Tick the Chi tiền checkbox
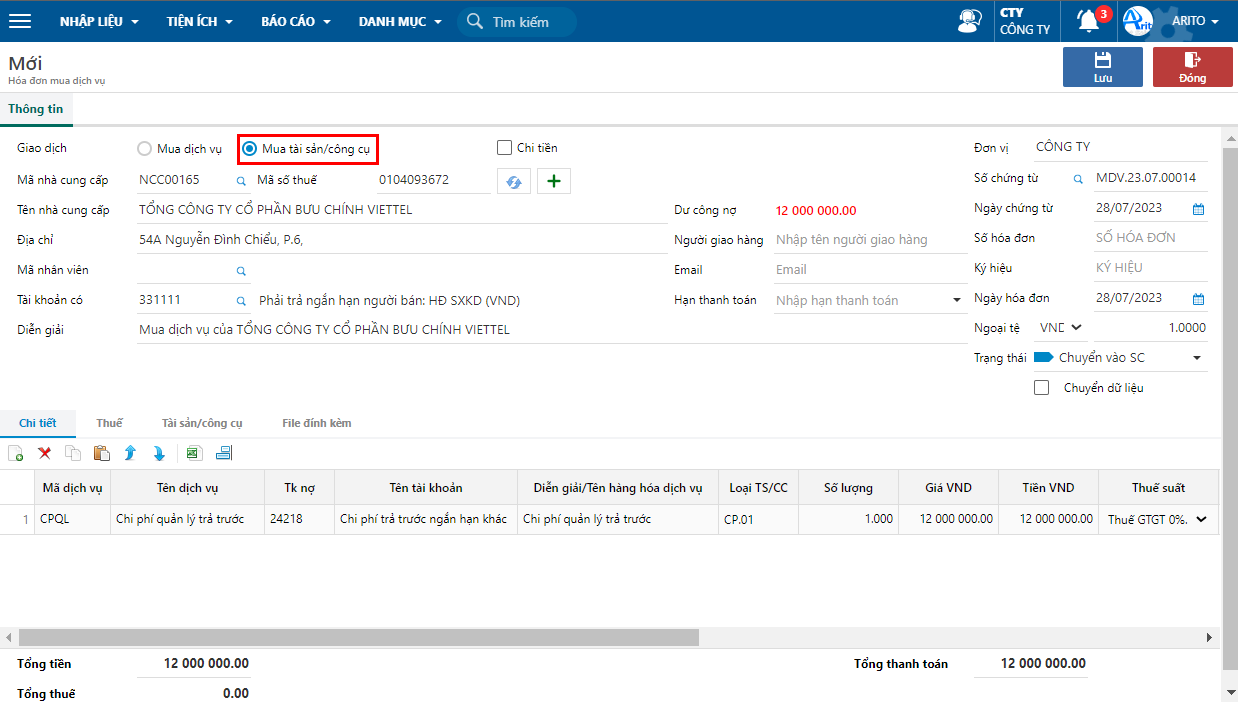1238x707 pixels. pos(504,148)
